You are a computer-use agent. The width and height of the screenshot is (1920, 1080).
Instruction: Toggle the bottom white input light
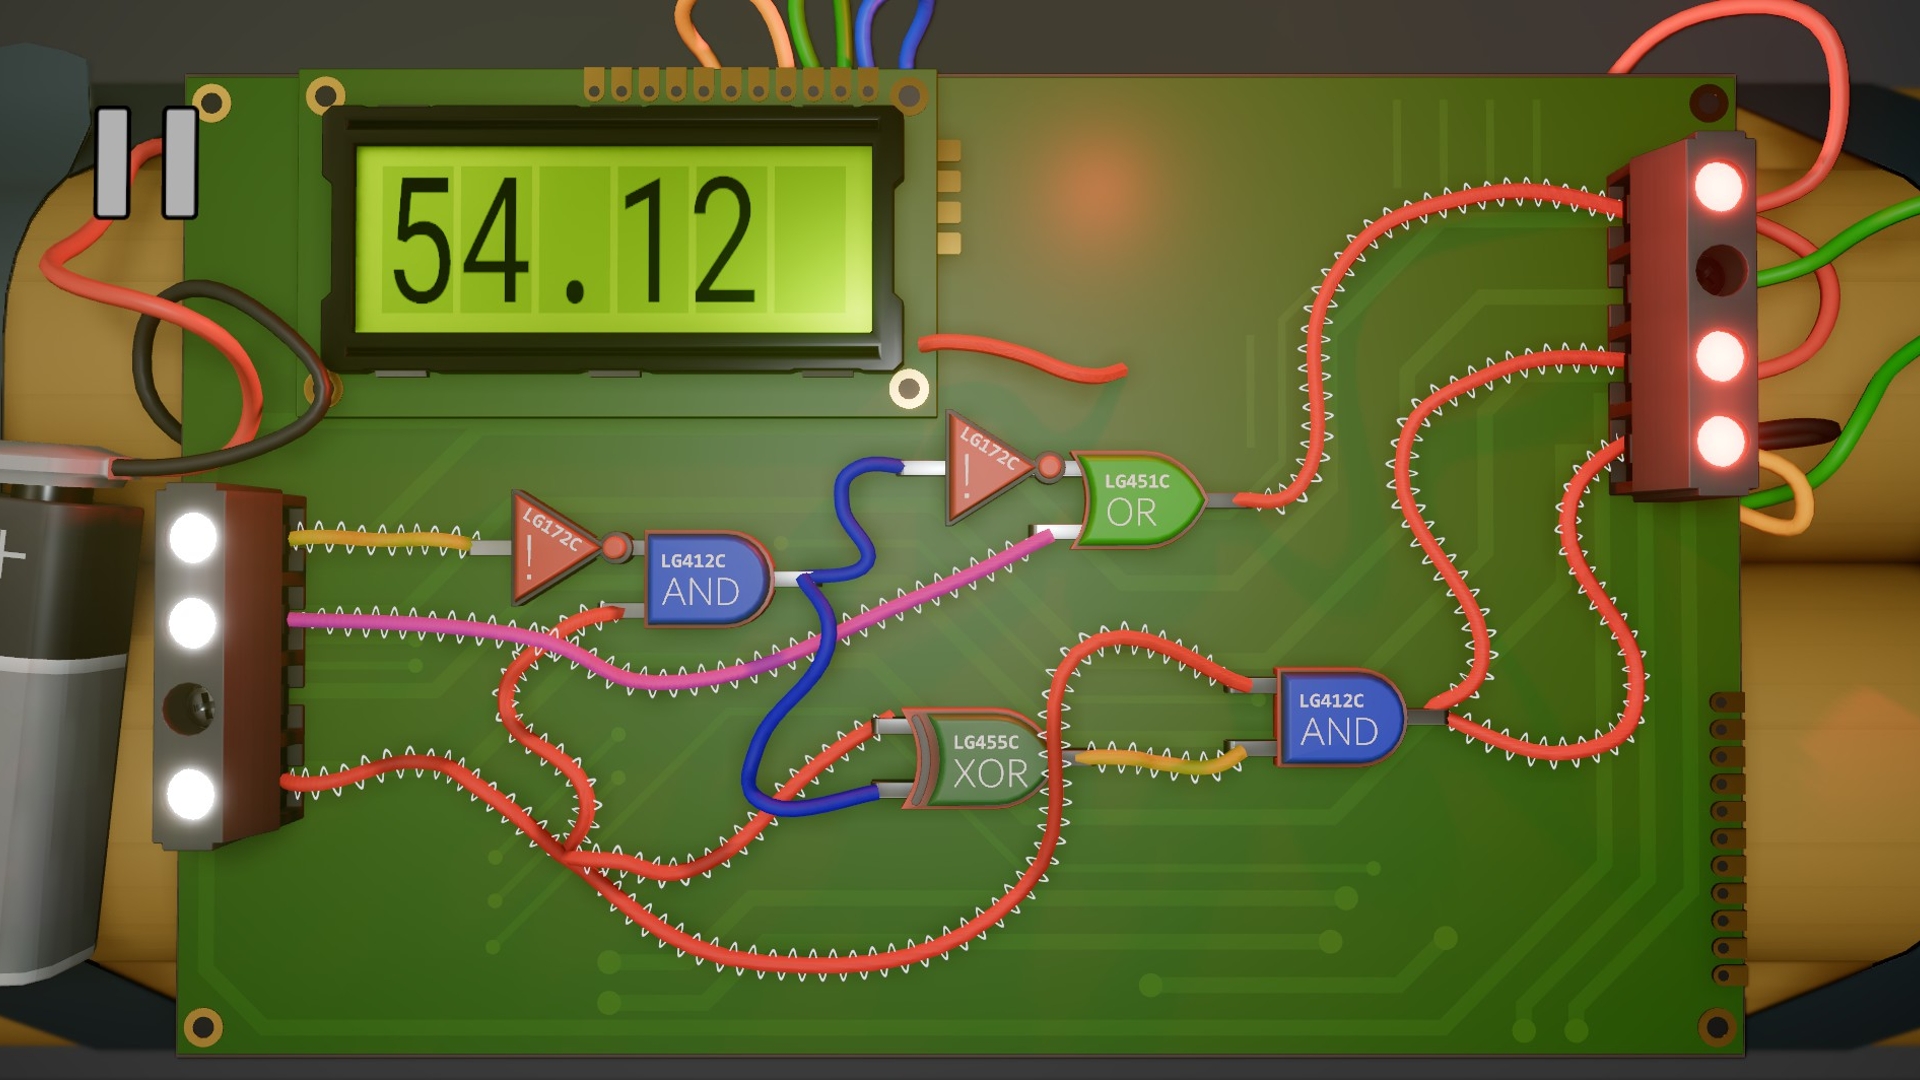coord(190,794)
